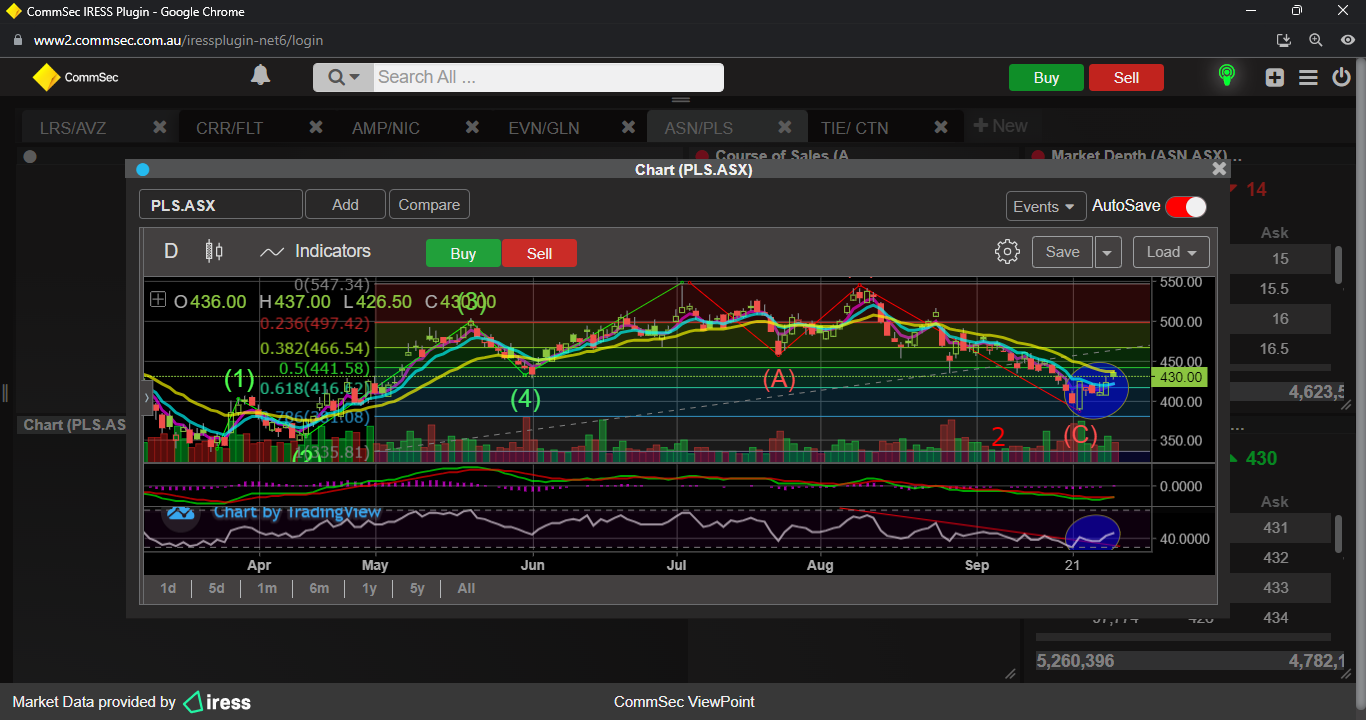
Task: Switch to the LRS/AVZ tab
Action: point(73,128)
